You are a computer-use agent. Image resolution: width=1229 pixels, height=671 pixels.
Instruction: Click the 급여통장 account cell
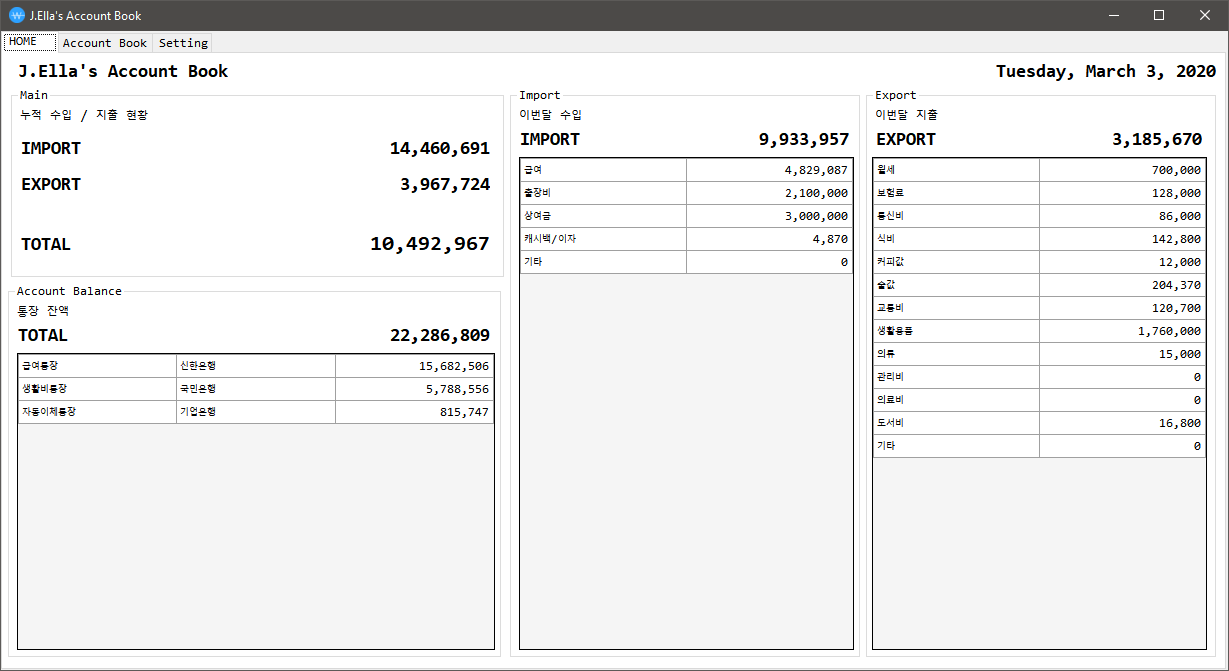pyautogui.click(x=98, y=366)
